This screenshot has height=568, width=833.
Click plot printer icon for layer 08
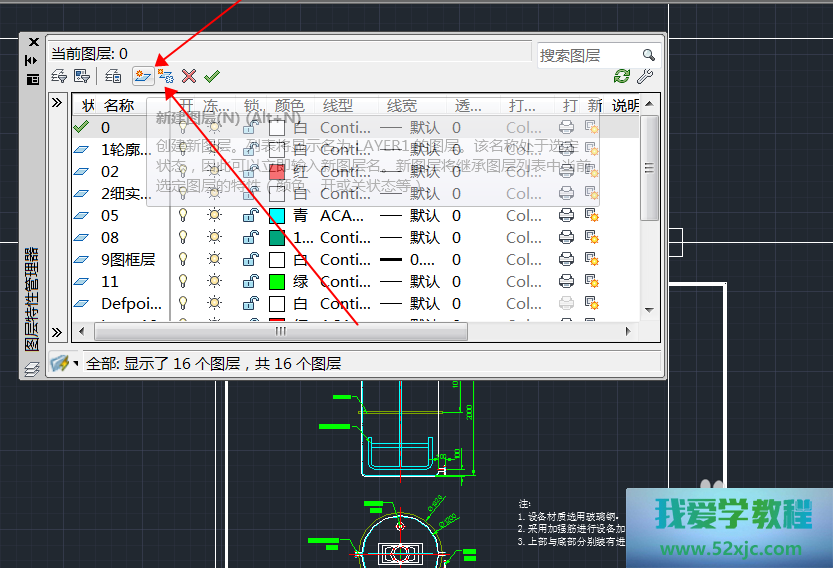[566, 238]
